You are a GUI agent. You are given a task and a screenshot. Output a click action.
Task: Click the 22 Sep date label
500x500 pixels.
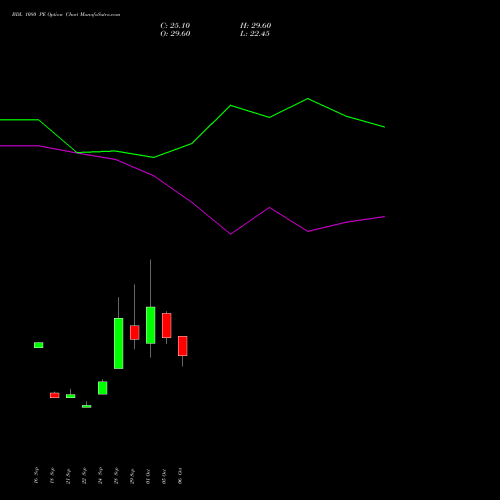(x=84, y=476)
